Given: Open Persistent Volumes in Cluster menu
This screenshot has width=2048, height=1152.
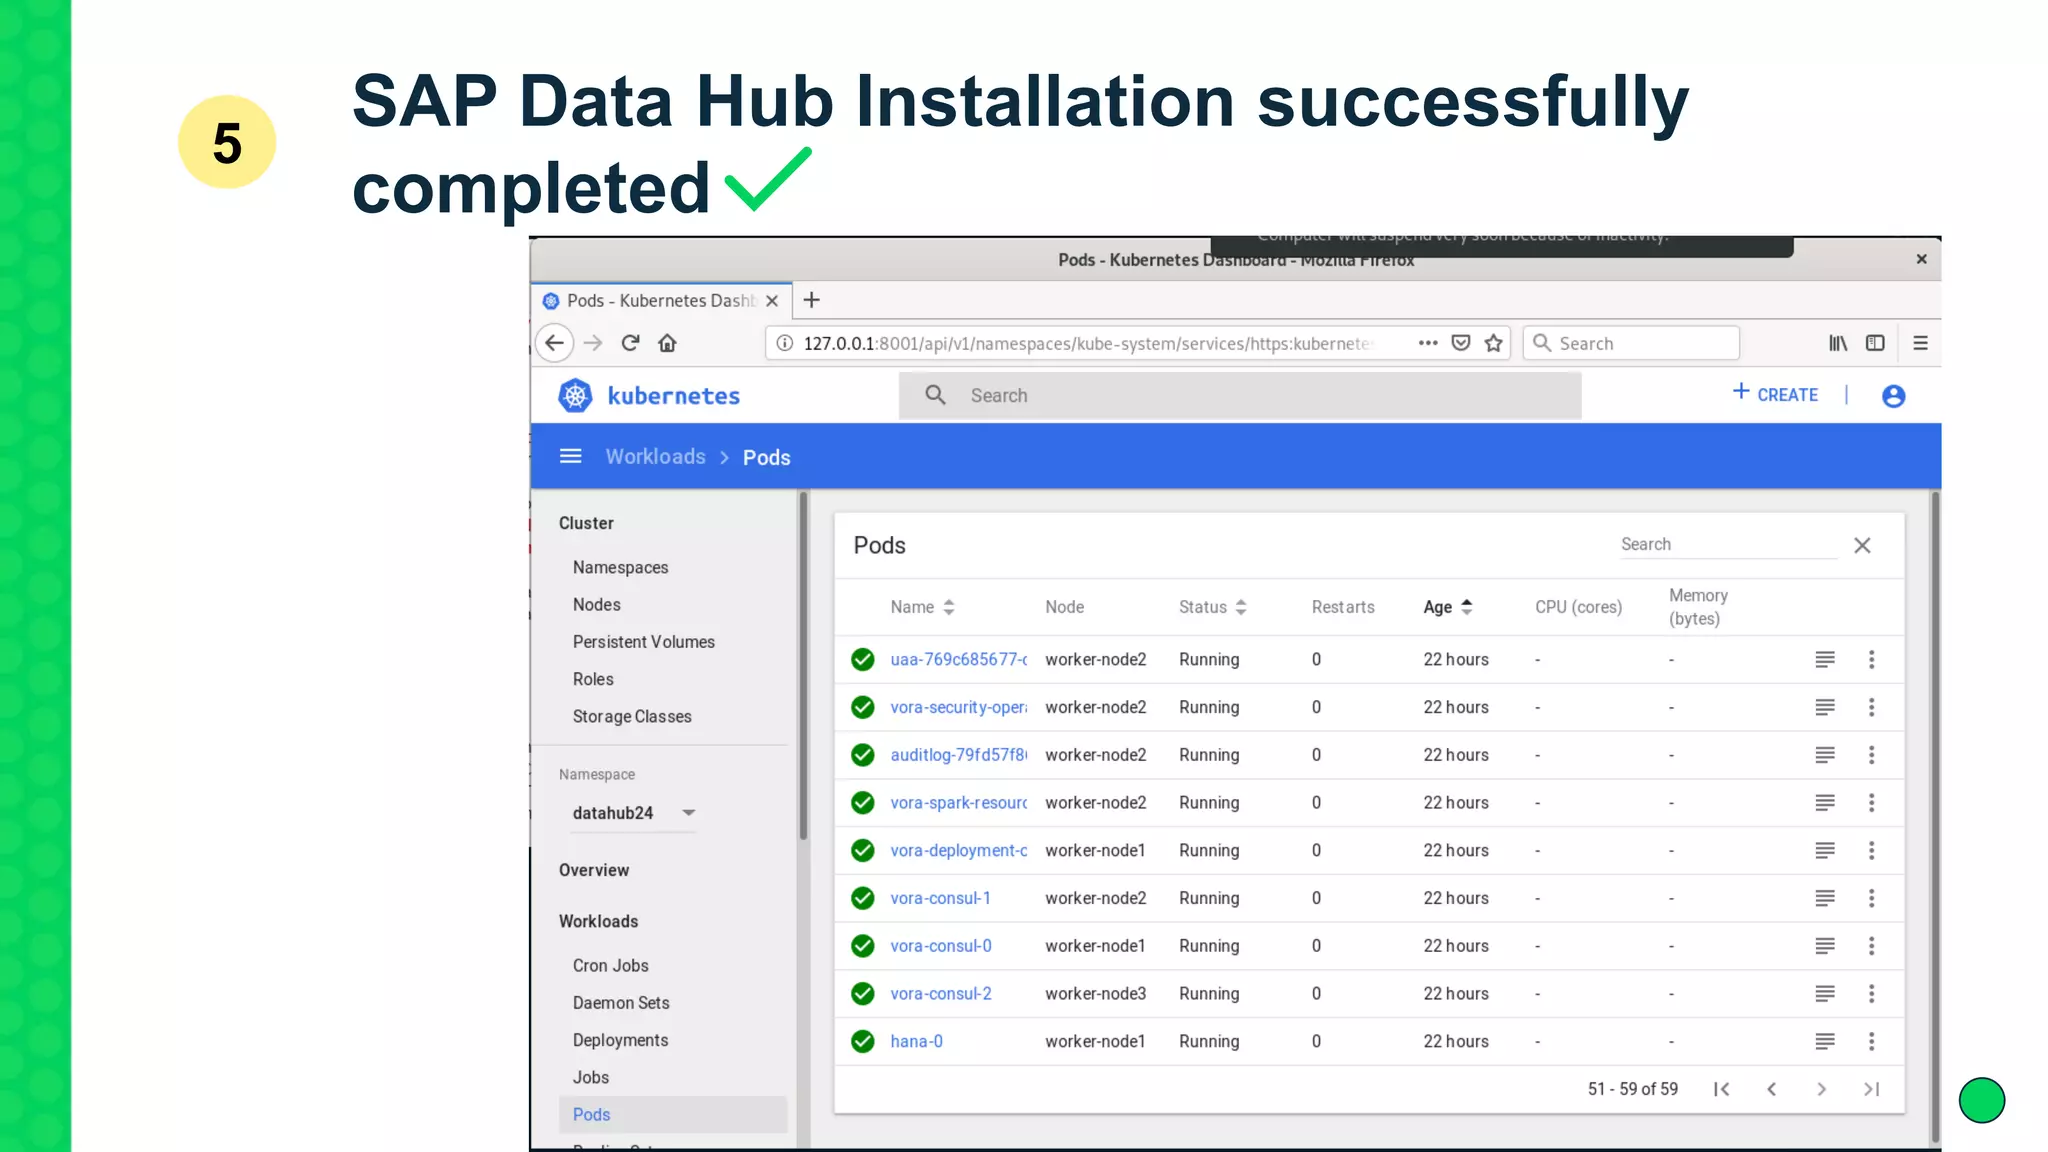Looking at the screenshot, I should coord(643,642).
